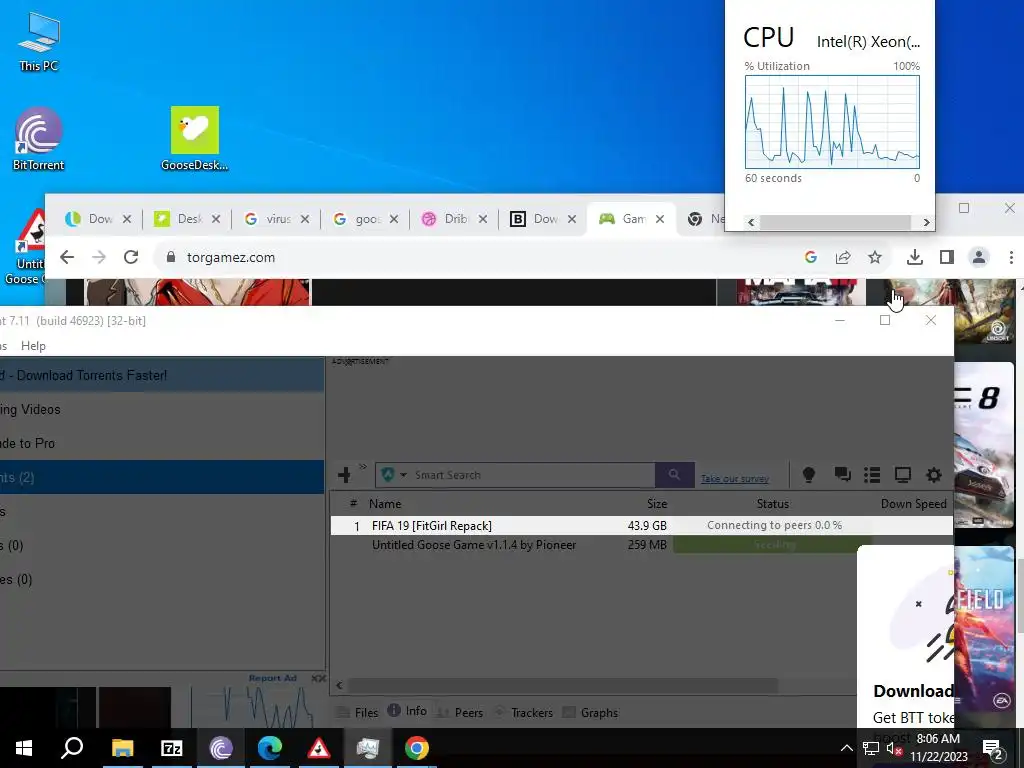Image resolution: width=1024 pixels, height=768 pixels.
Task: Select GooseDesk desktop icon
Action: tap(195, 139)
